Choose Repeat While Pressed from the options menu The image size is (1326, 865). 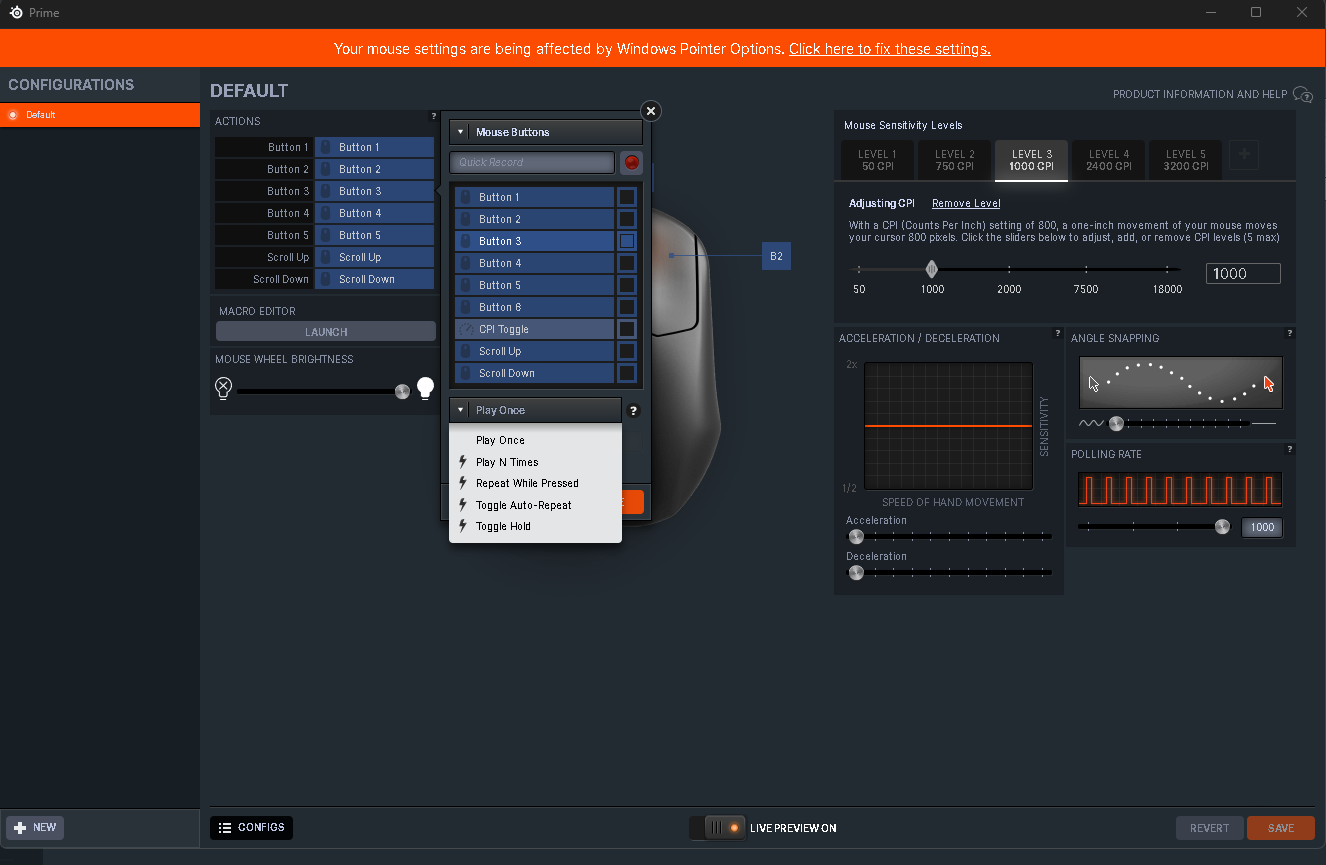tap(536, 483)
